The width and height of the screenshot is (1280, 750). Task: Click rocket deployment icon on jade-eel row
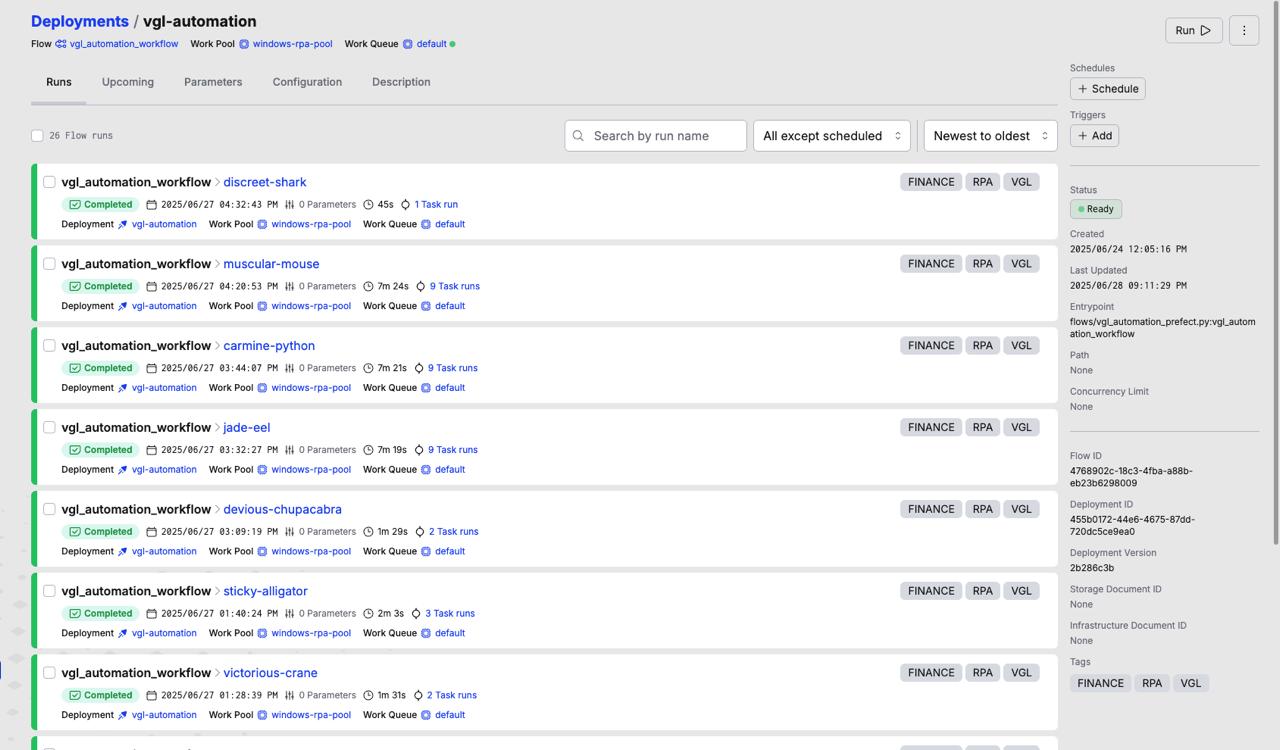123,470
